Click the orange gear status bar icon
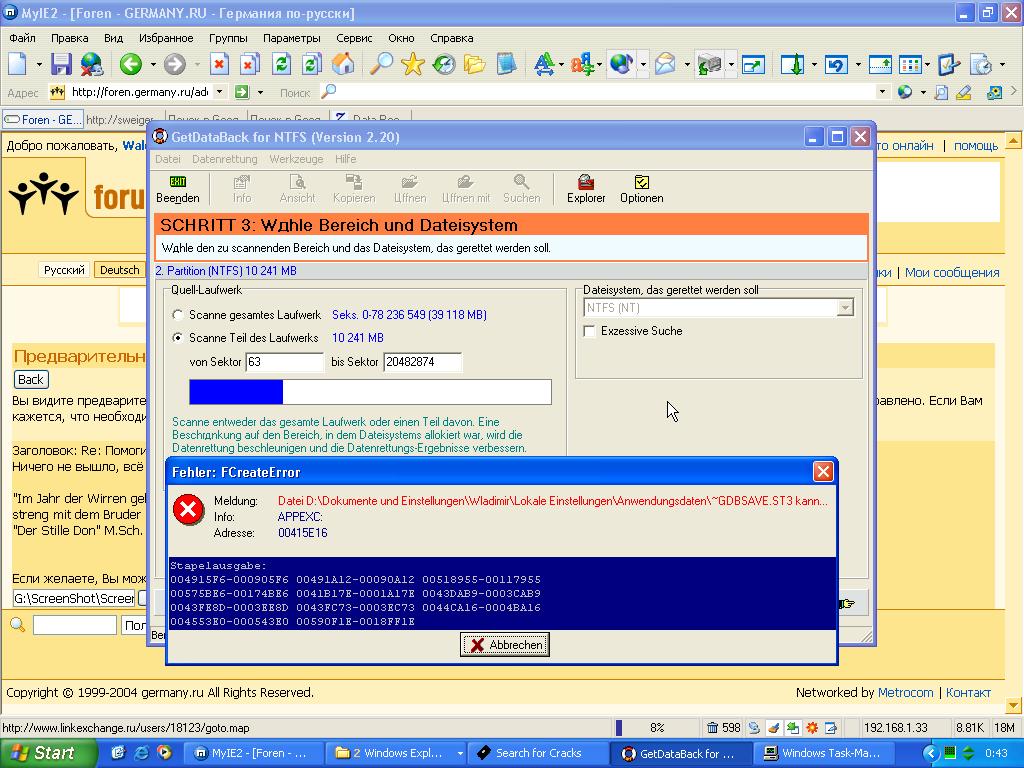Viewport: 1024px width, 768px height. coord(812,728)
